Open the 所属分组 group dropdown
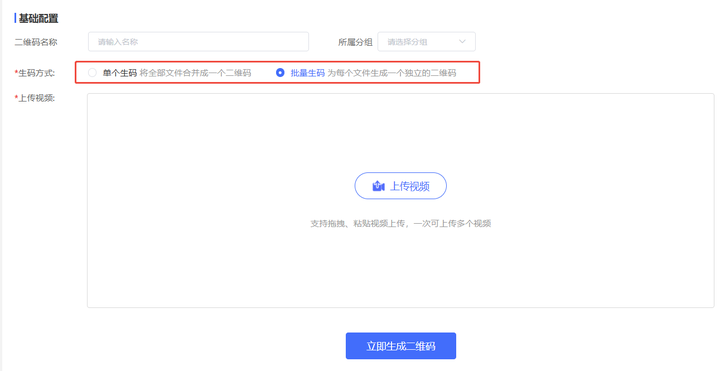This screenshot has width=720, height=371. [427, 42]
